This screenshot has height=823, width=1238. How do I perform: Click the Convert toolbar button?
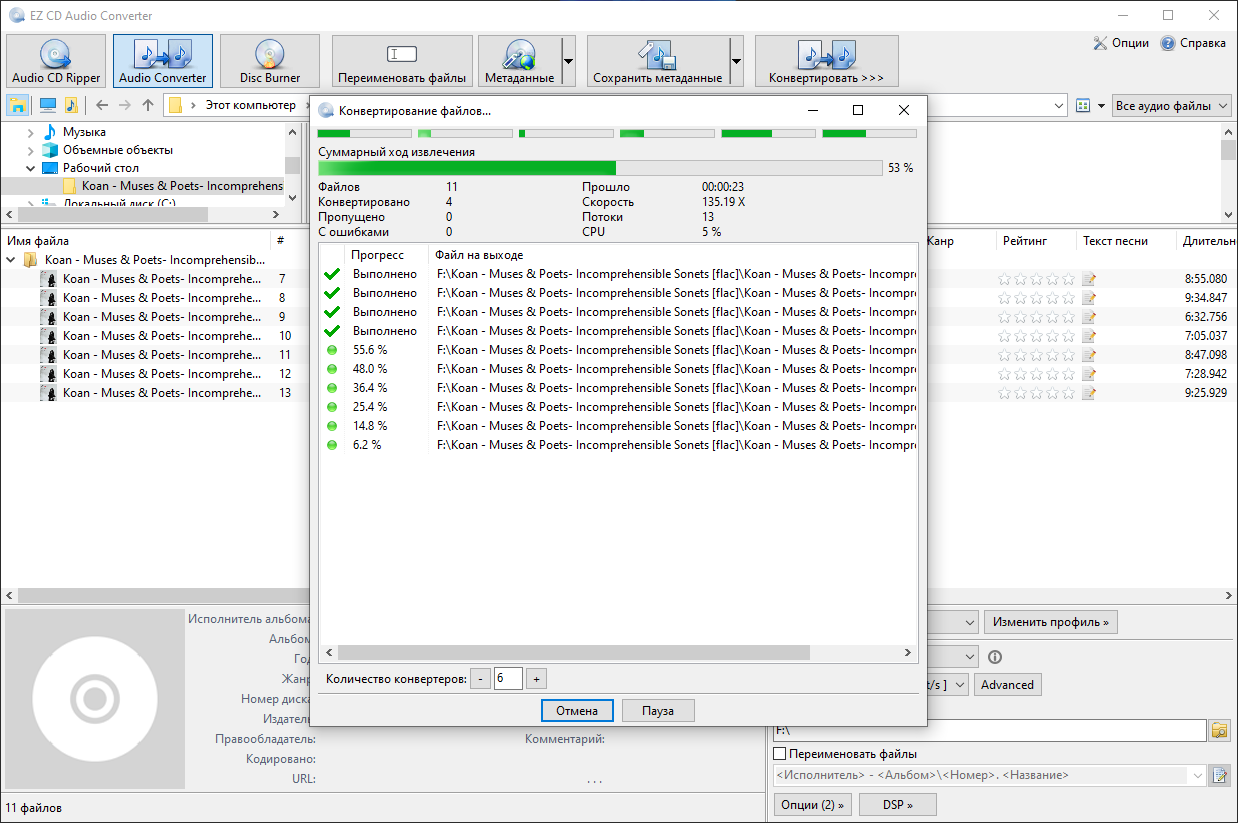[826, 61]
